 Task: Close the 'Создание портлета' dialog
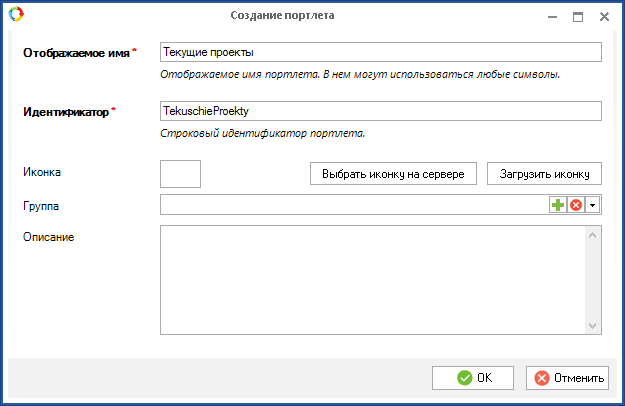click(604, 16)
